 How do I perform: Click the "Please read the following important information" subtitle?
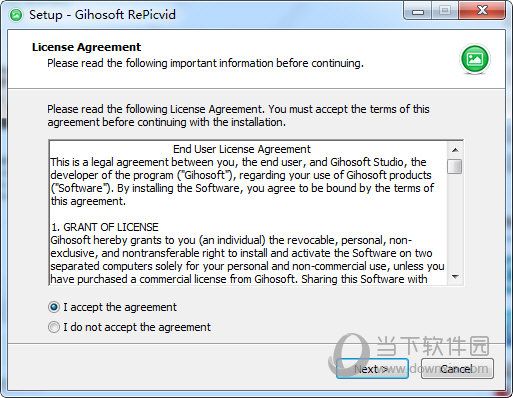click(205, 63)
